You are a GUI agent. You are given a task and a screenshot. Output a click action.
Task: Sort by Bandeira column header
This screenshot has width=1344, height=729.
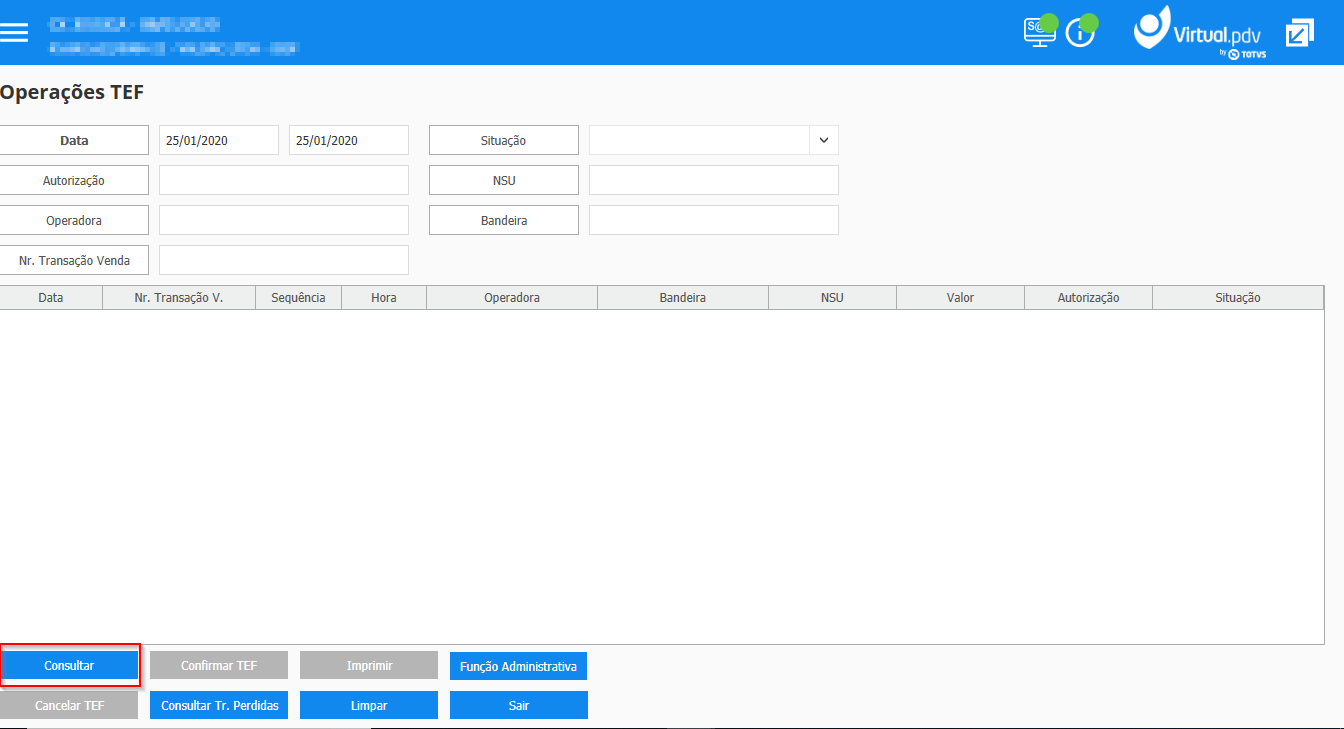pyautogui.click(x=683, y=297)
